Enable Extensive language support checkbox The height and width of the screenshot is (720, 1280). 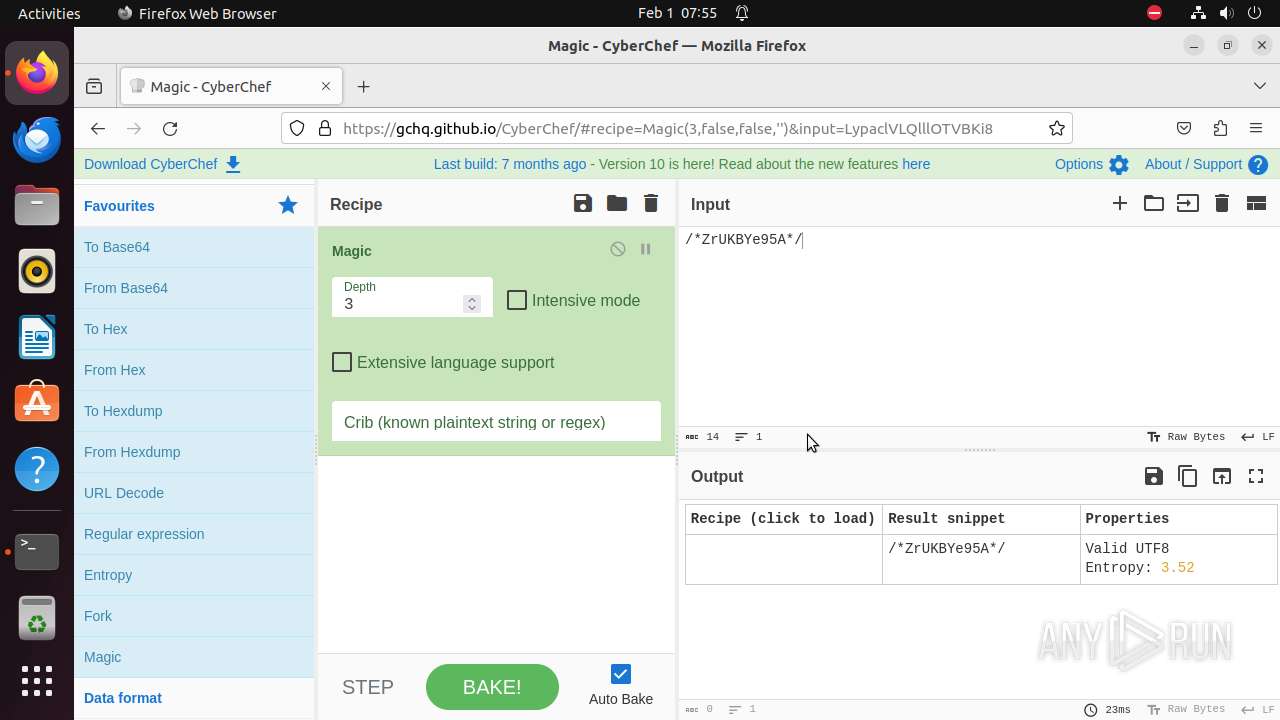[342, 362]
